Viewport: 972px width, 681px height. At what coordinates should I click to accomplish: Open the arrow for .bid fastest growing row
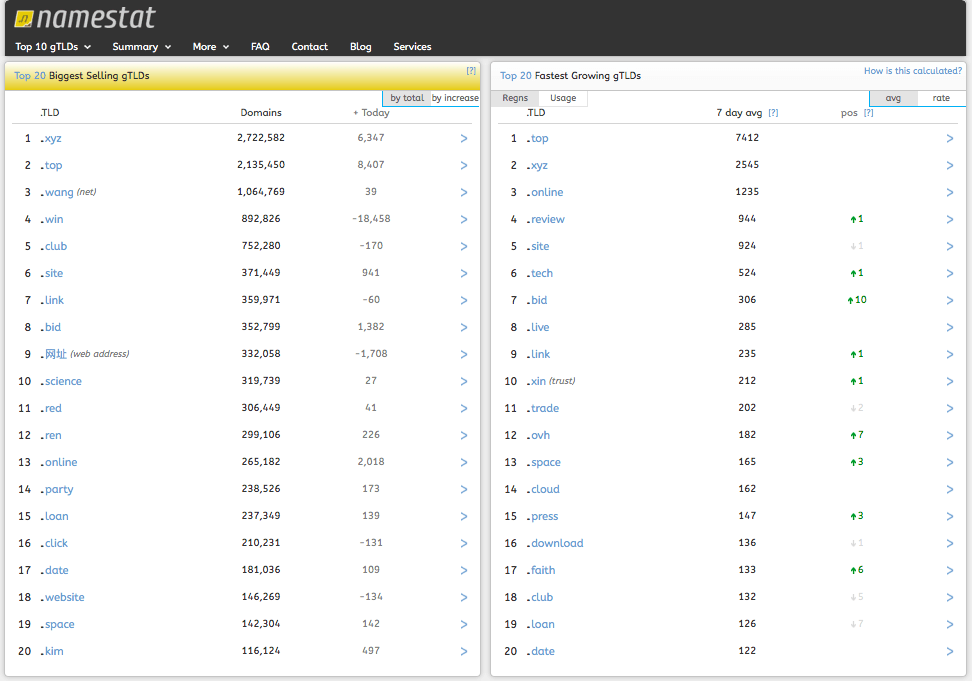pyautogui.click(x=950, y=301)
